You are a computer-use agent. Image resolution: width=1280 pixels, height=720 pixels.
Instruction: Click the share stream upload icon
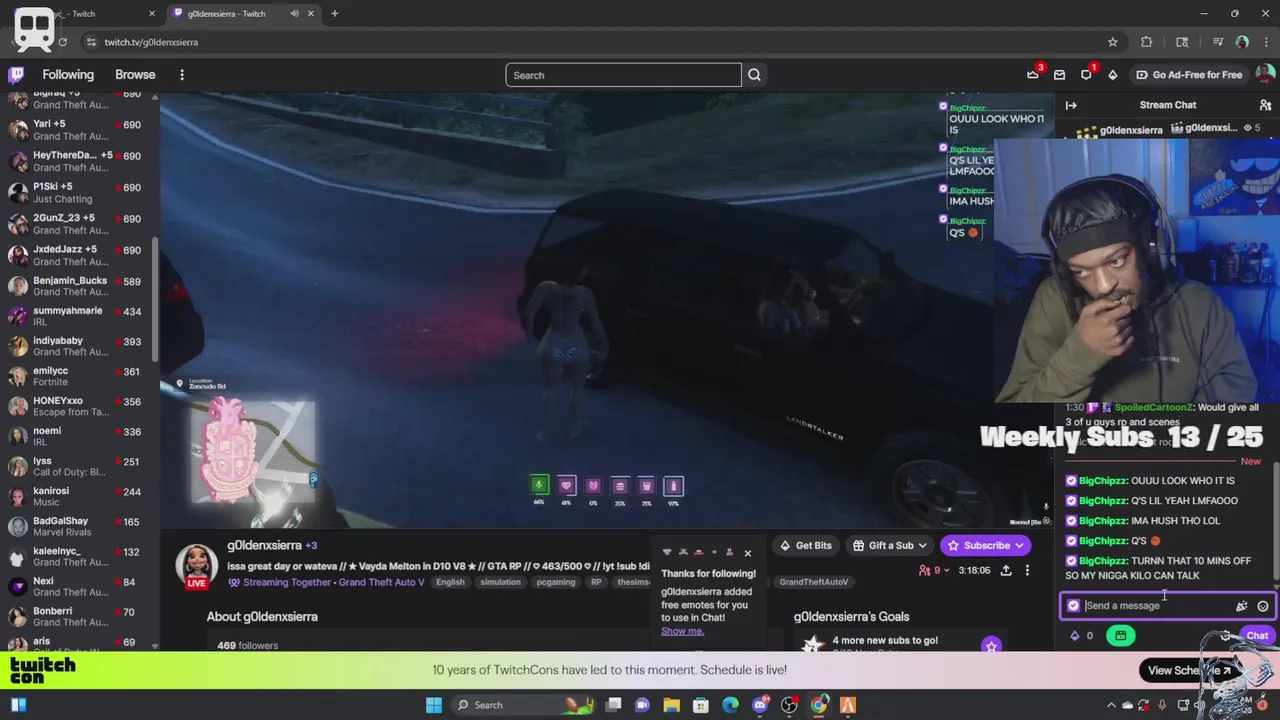1006,571
